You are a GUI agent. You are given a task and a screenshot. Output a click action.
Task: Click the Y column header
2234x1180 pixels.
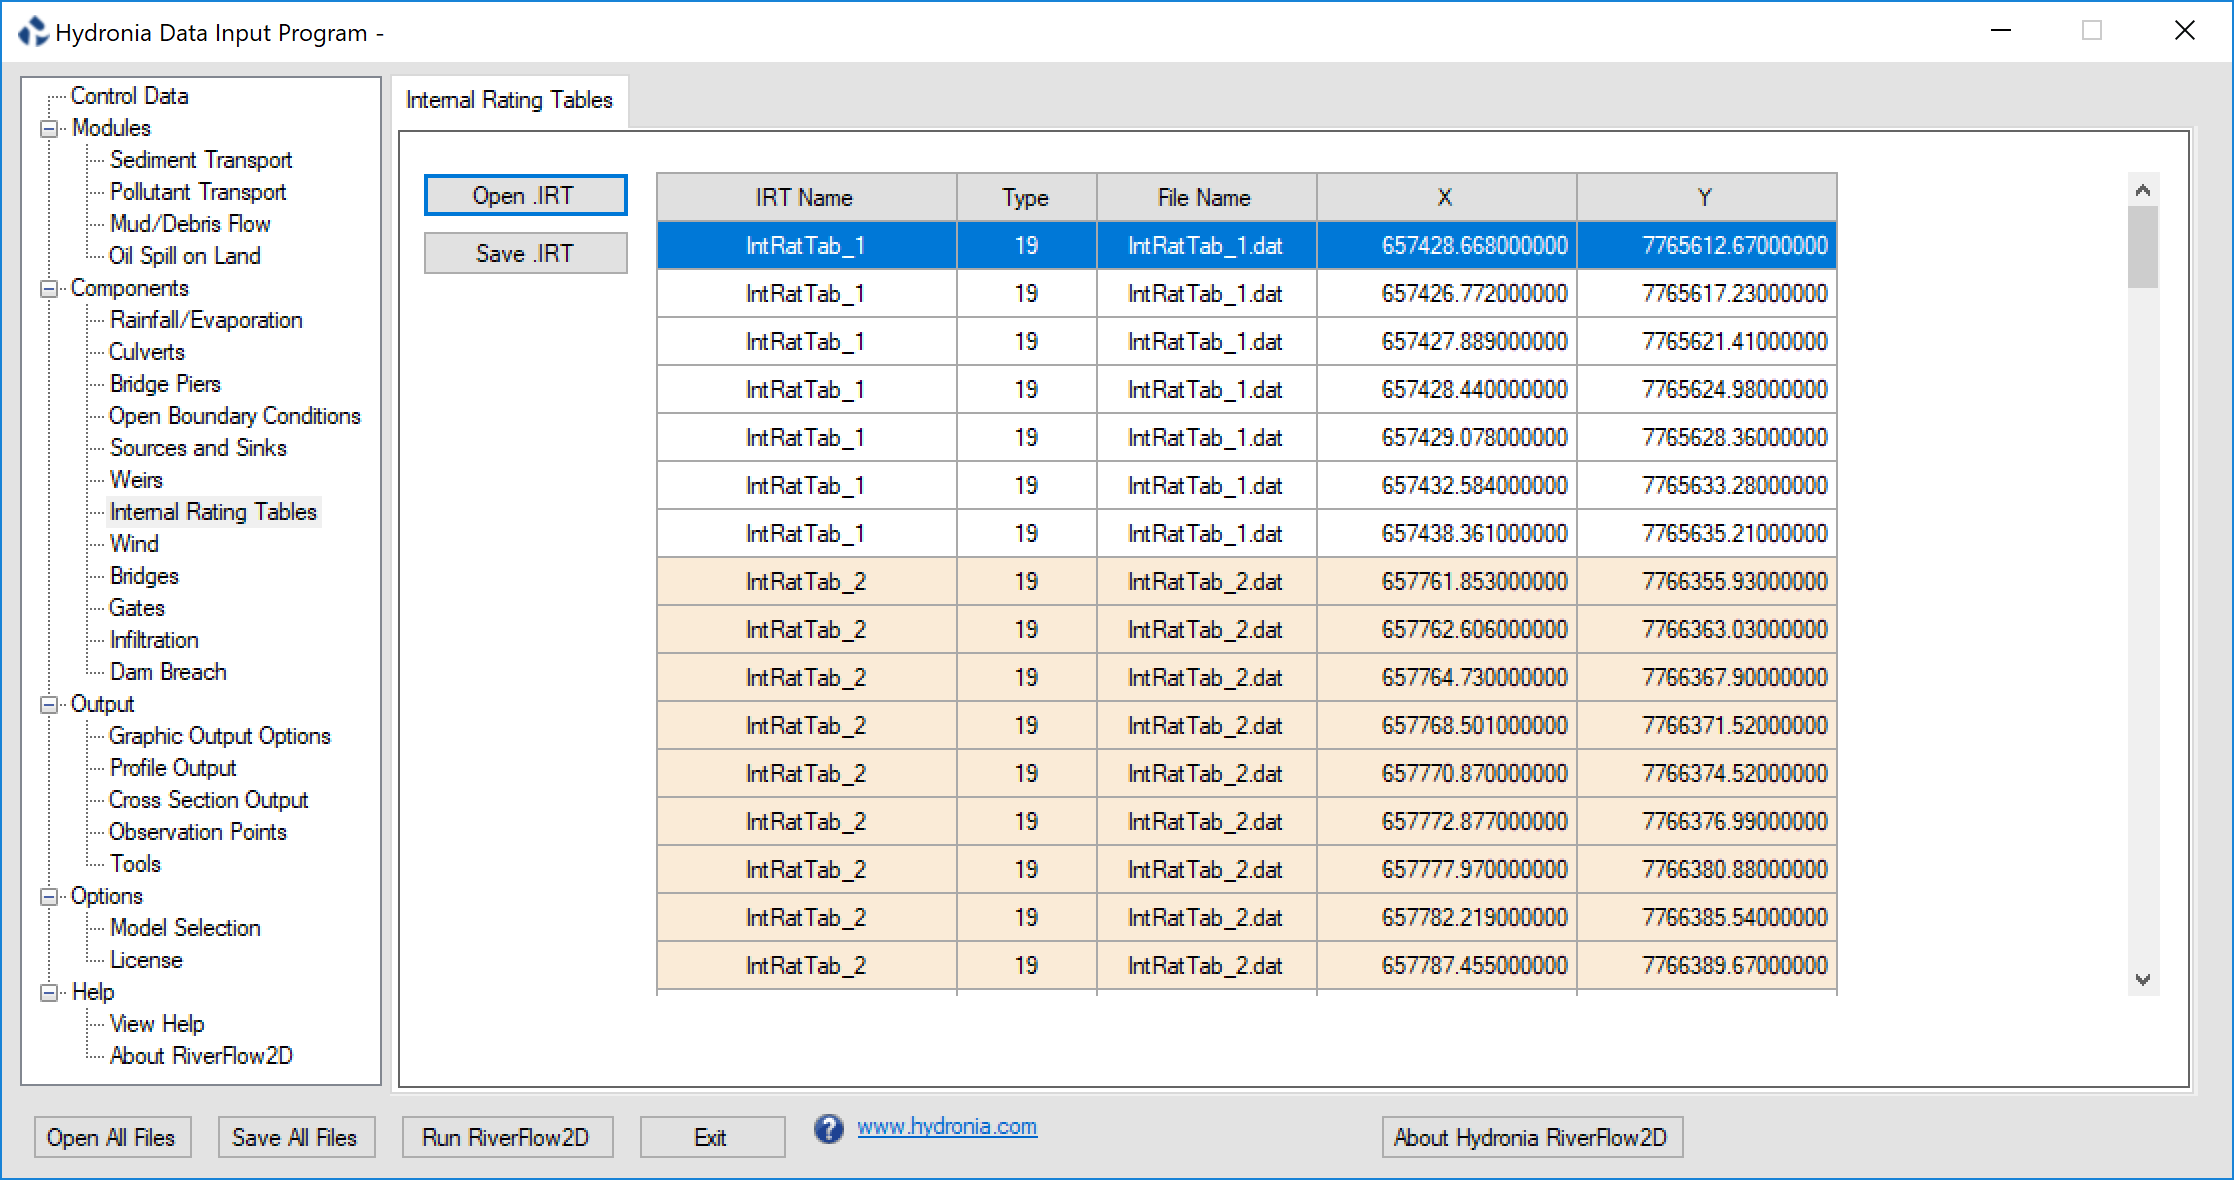click(1707, 197)
